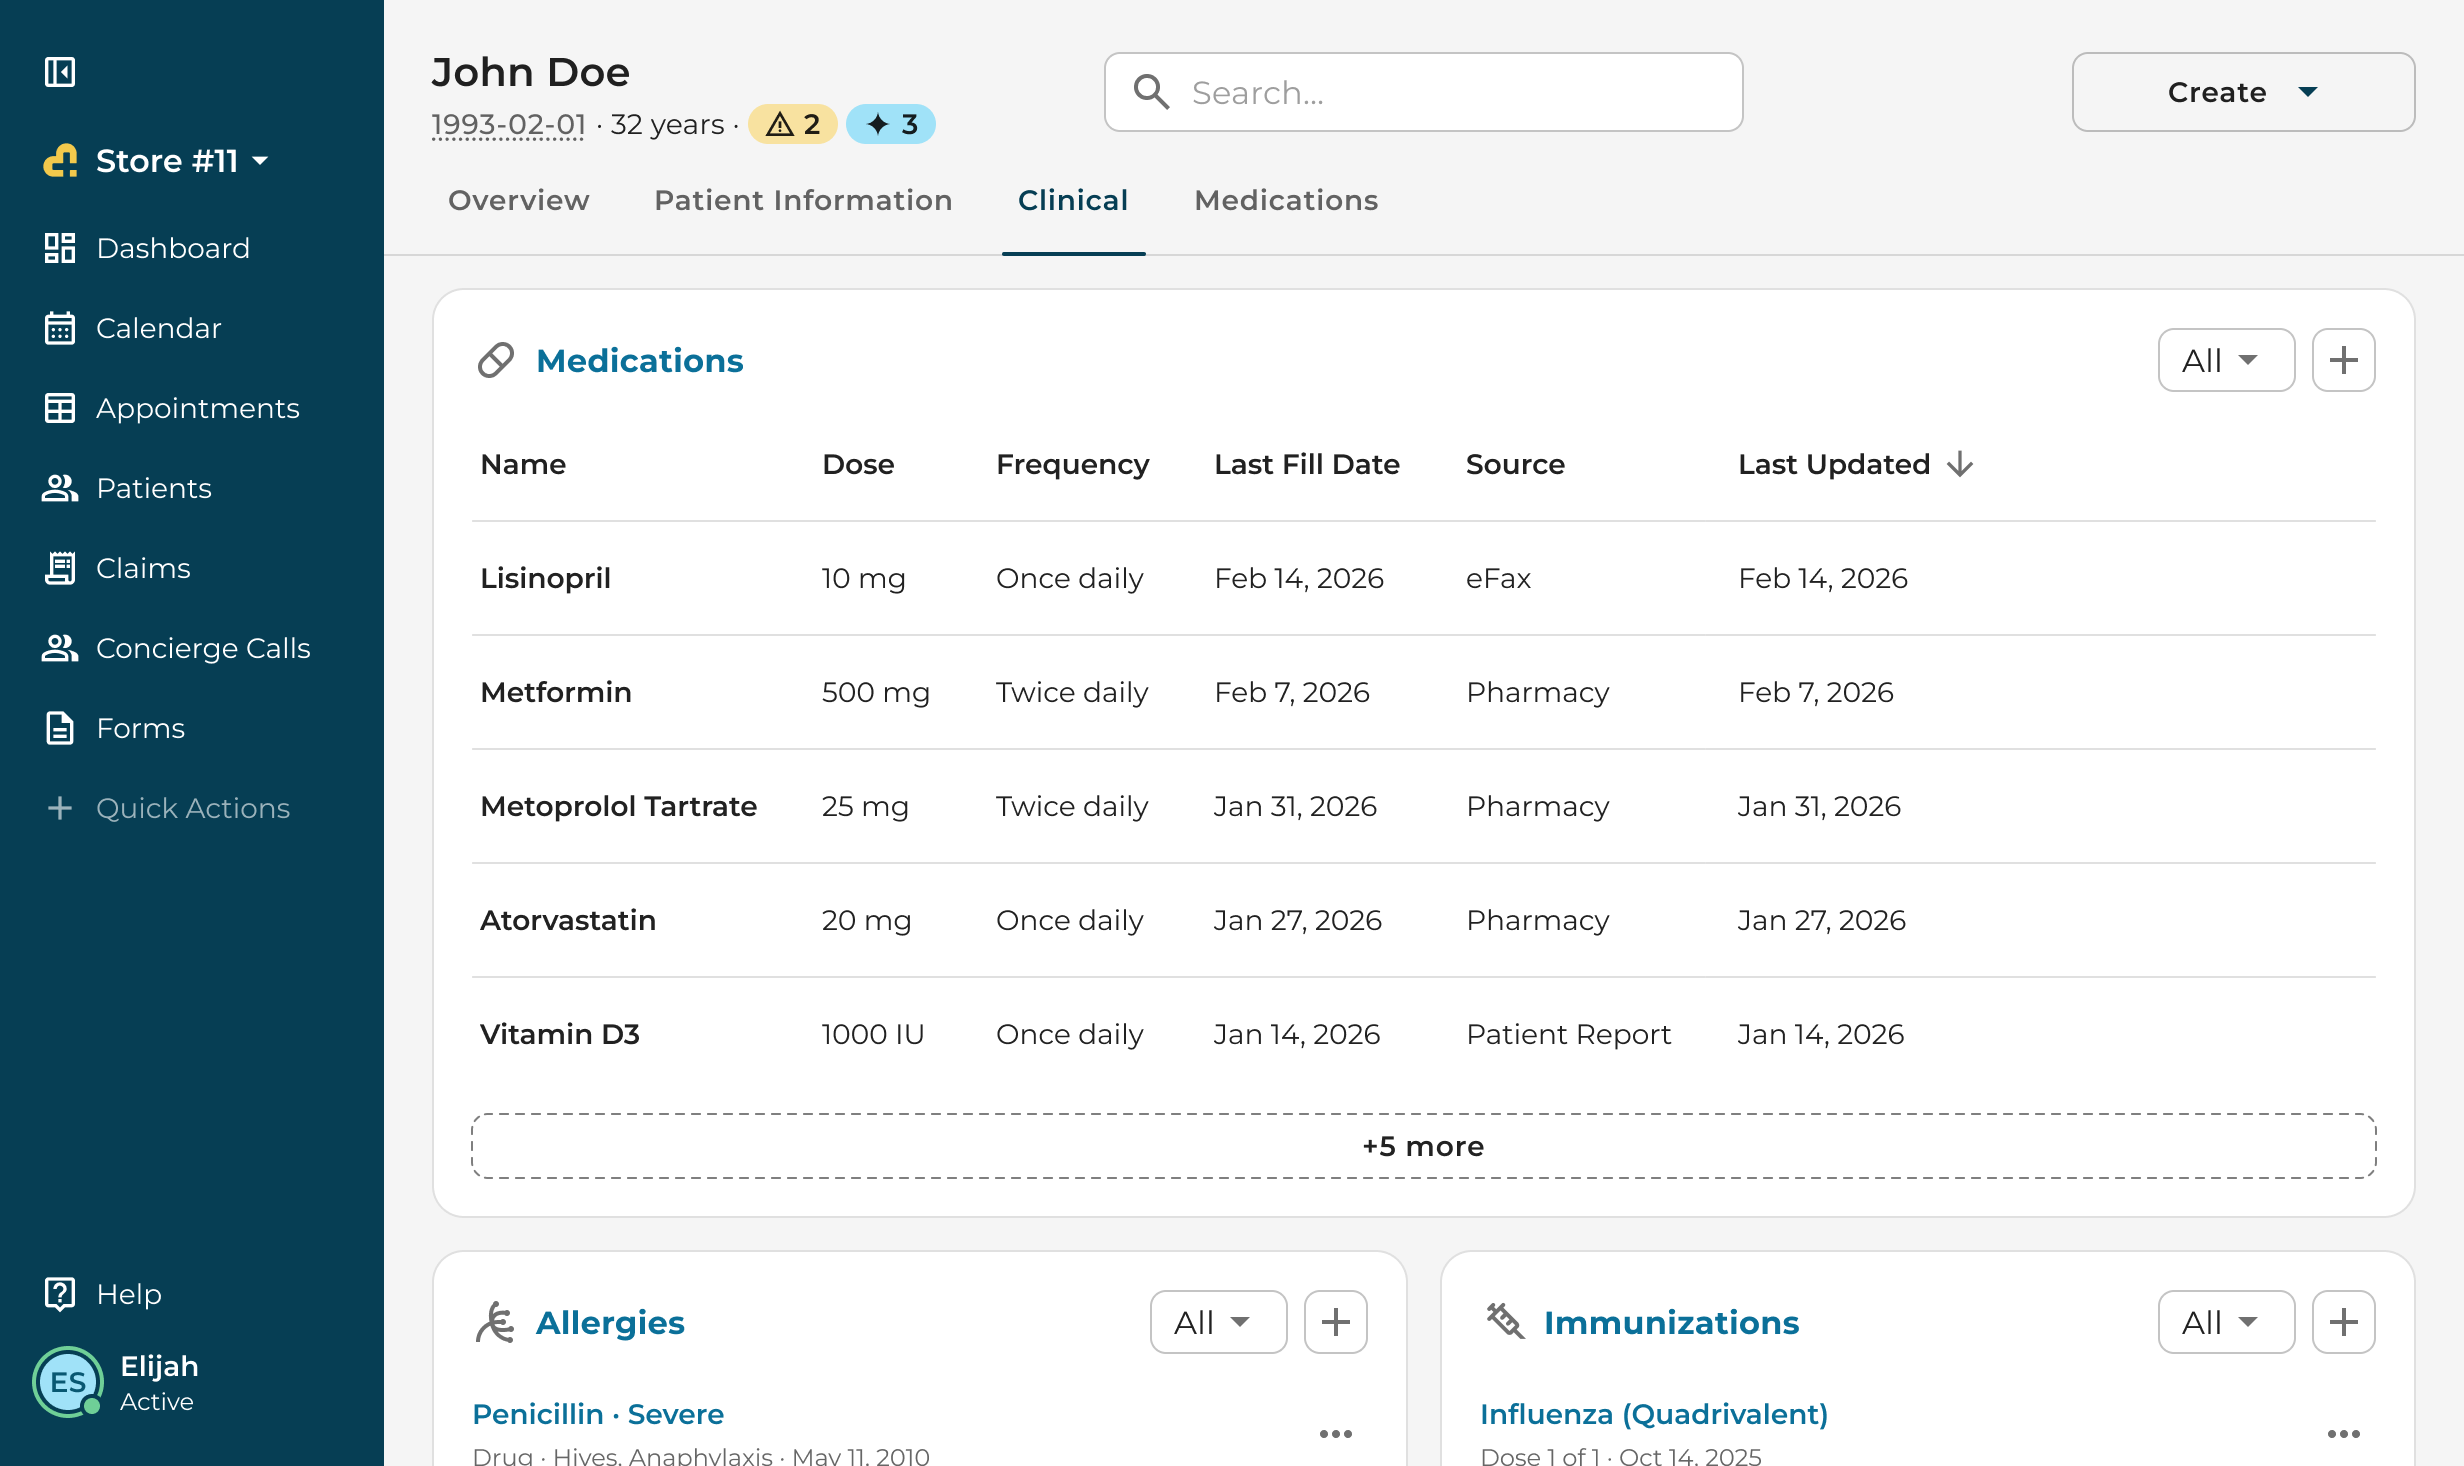Select the Lisinopril row

coord(1423,578)
